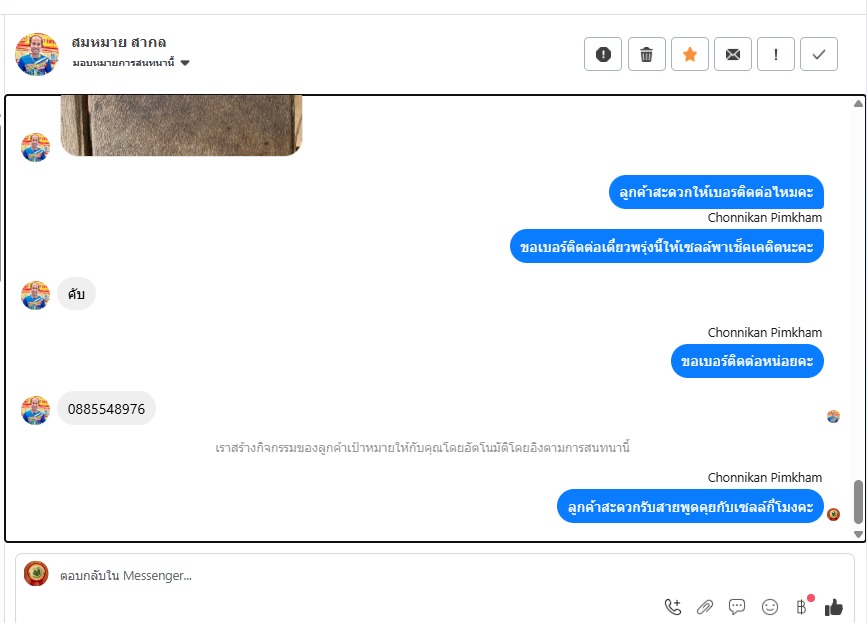867x623 pixels.
Task: Delete conversation with the trash icon
Action: click(646, 54)
